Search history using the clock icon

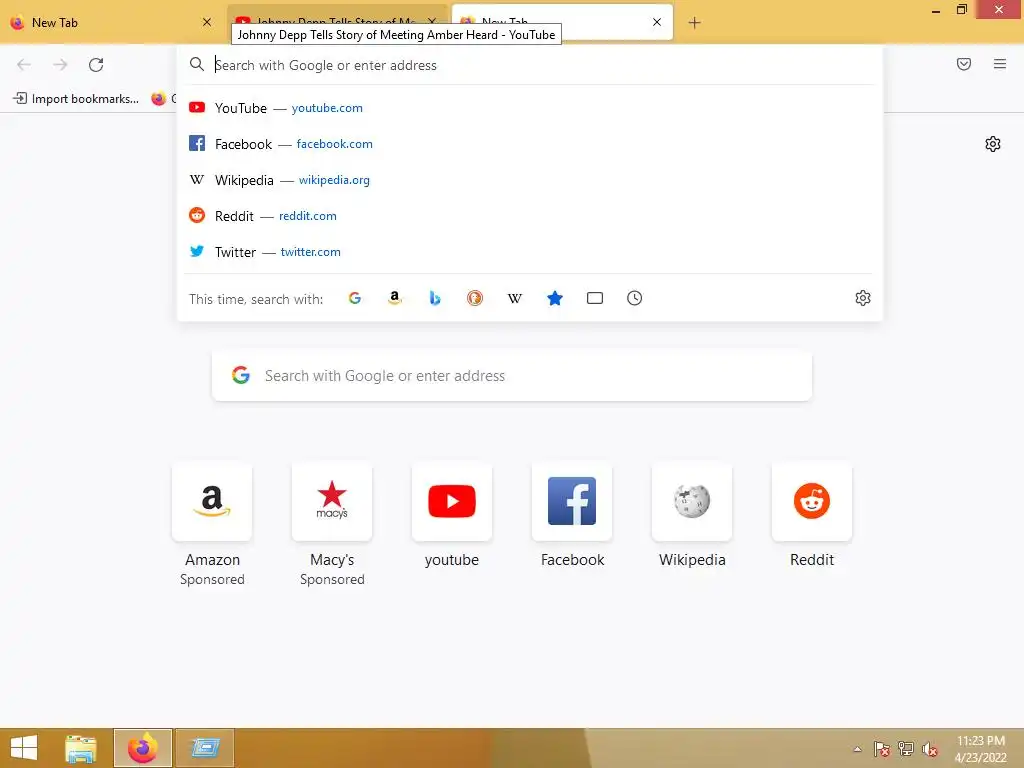pos(635,298)
